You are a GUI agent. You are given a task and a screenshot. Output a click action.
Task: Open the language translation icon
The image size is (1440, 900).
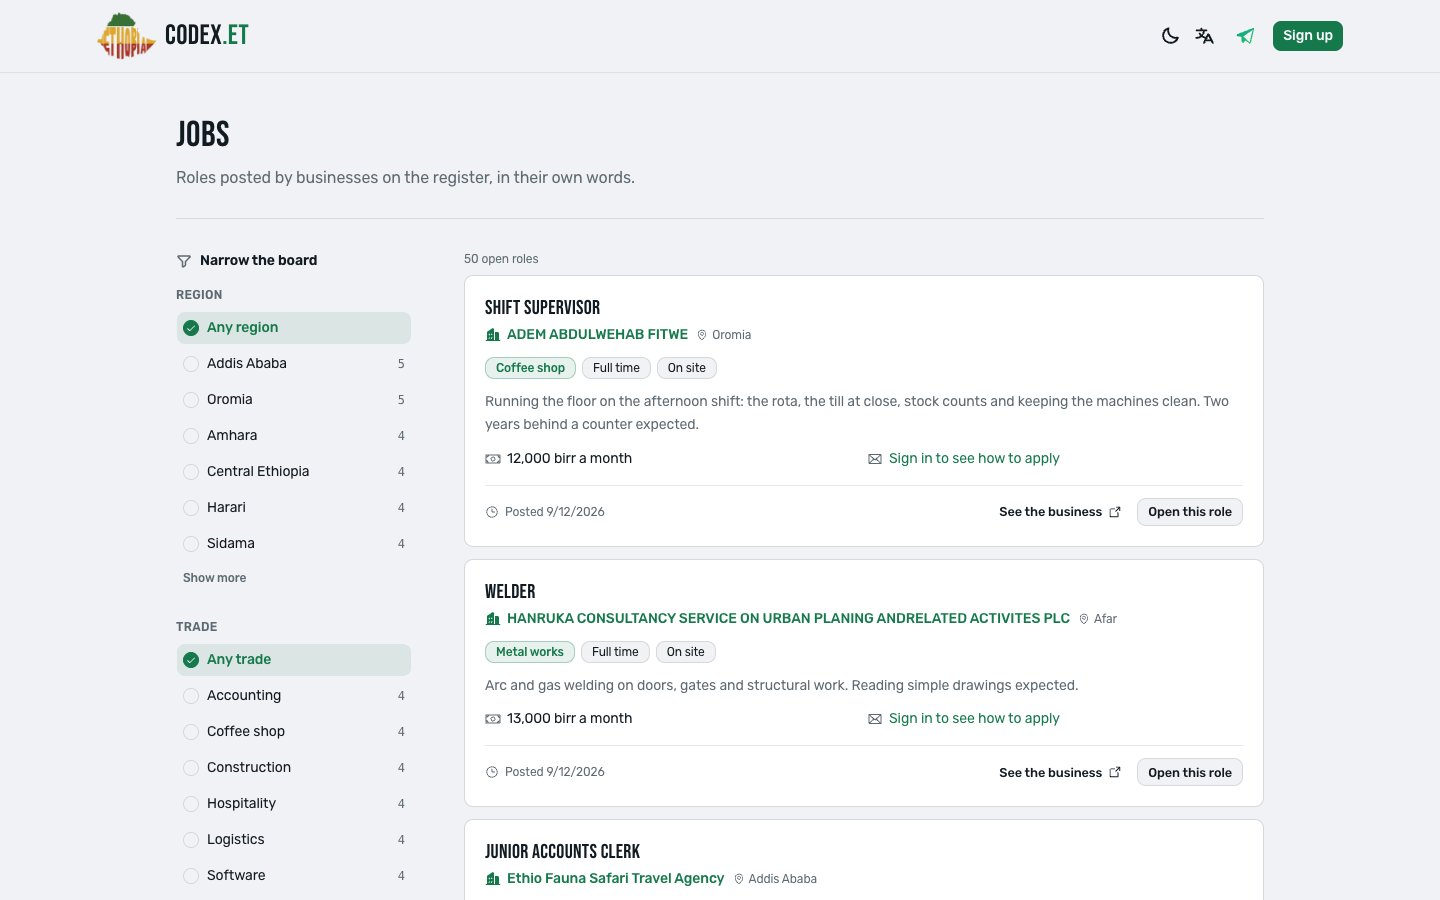point(1205,36)
